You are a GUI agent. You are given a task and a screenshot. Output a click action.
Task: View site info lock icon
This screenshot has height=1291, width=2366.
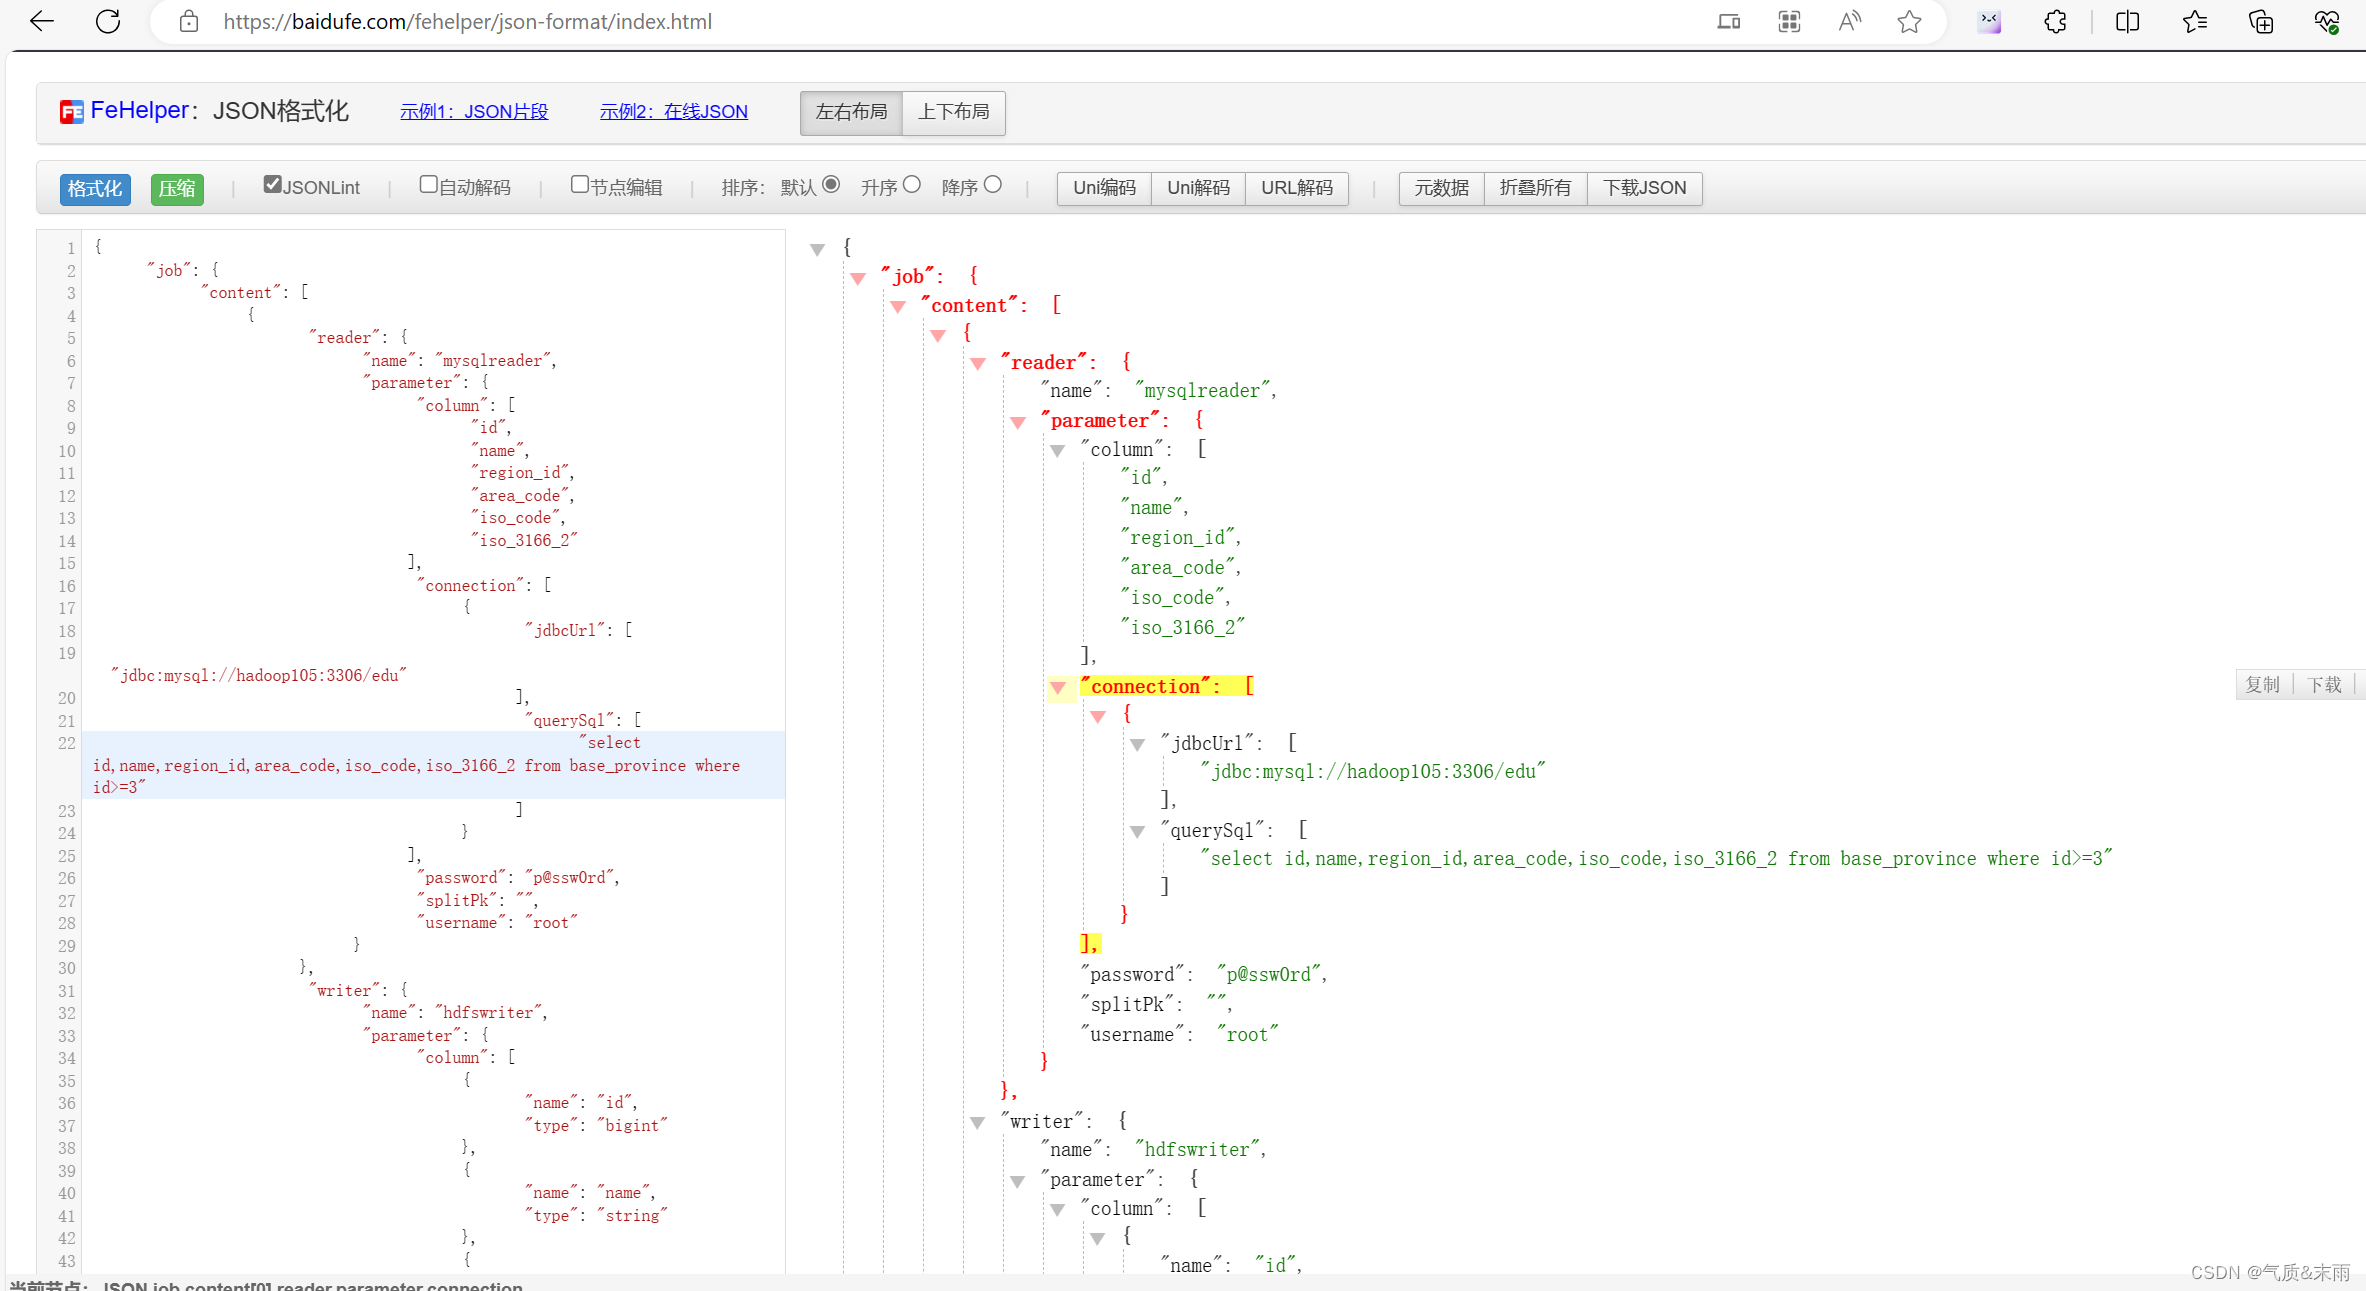point(189,21)
